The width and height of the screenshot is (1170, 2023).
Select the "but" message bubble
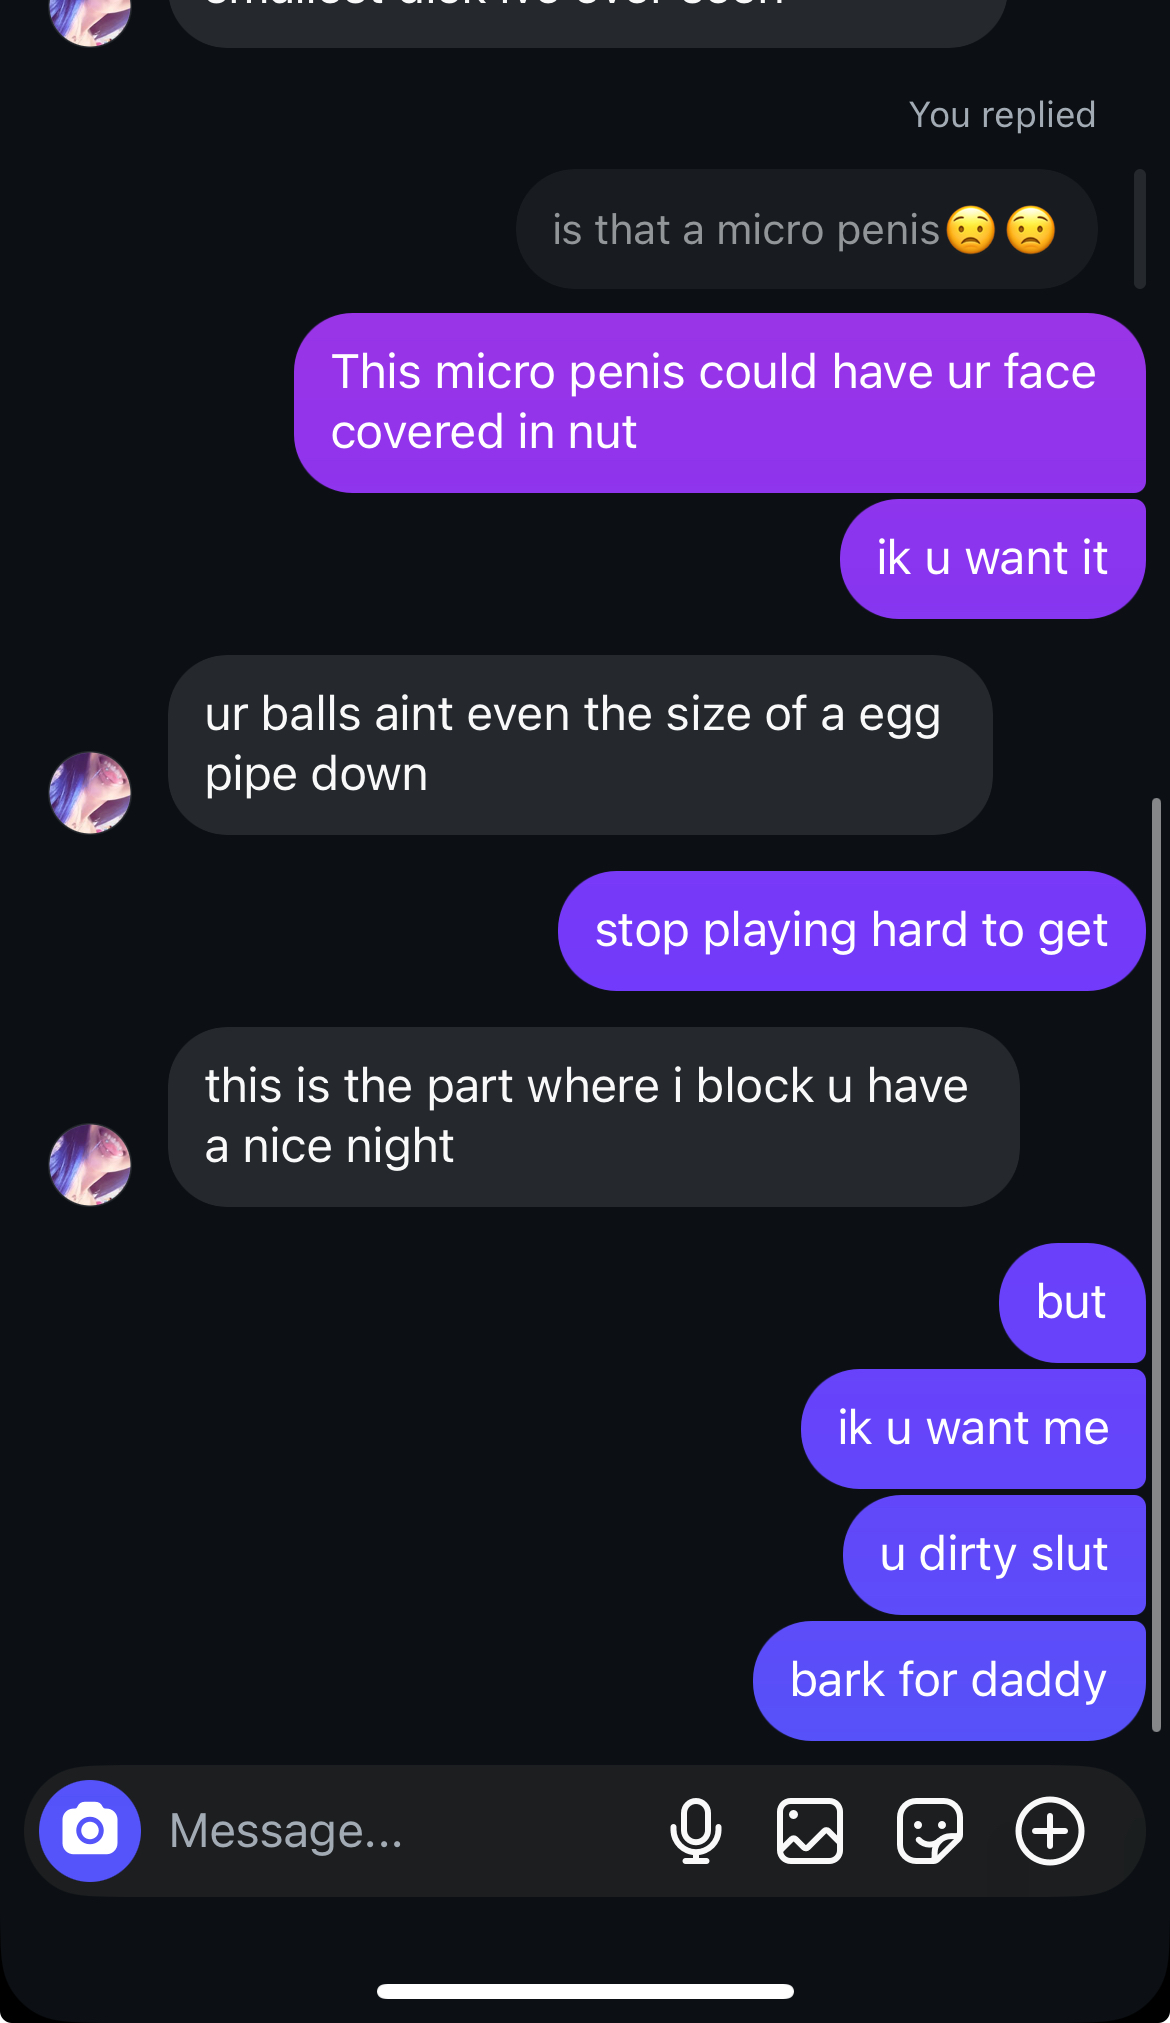[1072, 1303]
